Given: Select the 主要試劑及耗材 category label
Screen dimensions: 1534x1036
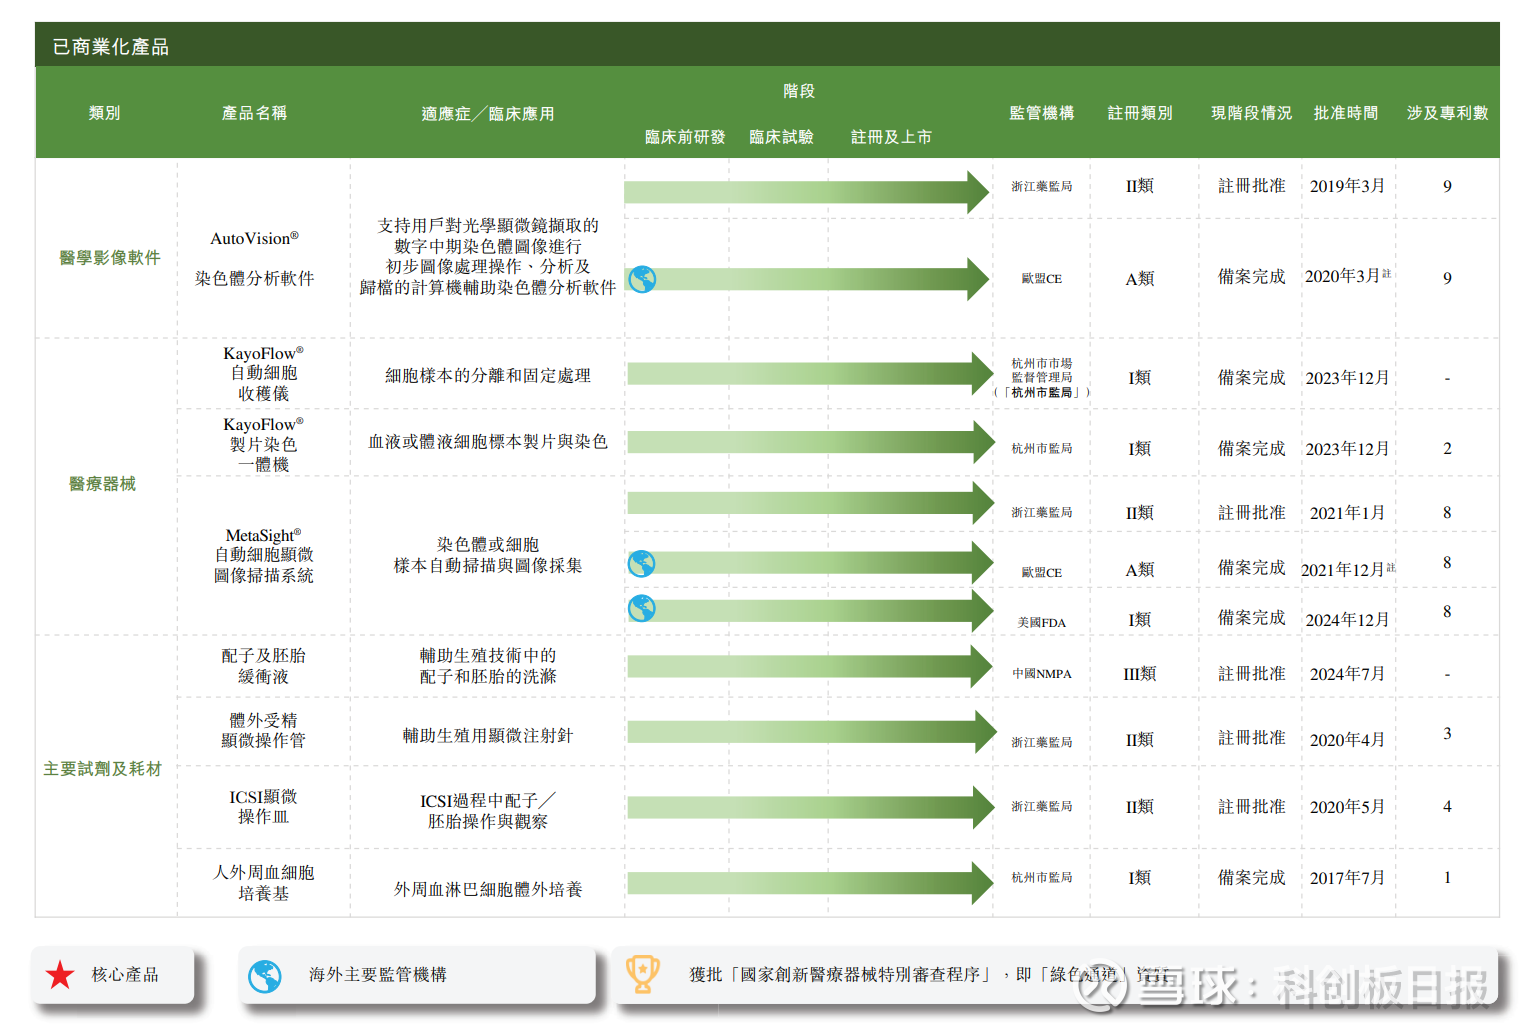Looking at the screenshot, I should [x=102, y=769].
